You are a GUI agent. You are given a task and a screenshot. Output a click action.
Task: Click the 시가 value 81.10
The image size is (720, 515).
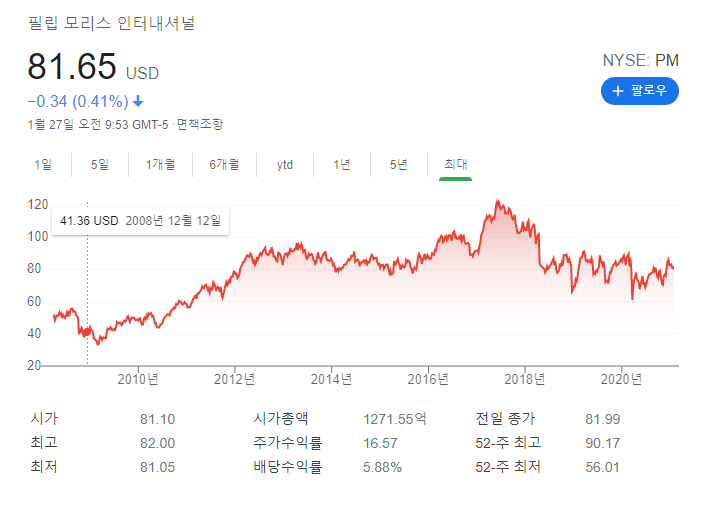[x=158, y=419]
